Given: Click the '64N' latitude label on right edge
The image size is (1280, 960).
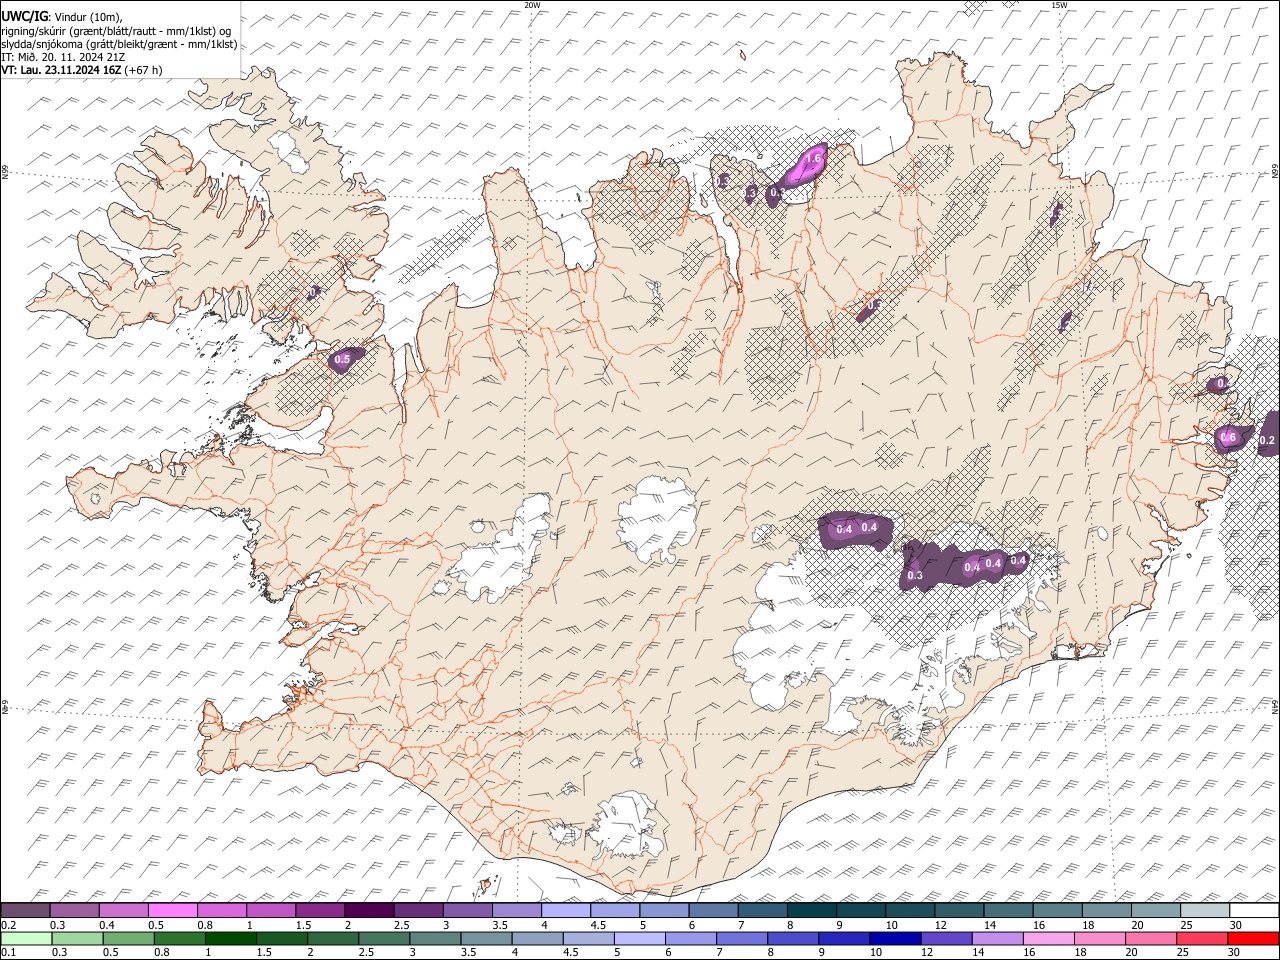Looking at the screenshot, I should tap(1275, 706).
